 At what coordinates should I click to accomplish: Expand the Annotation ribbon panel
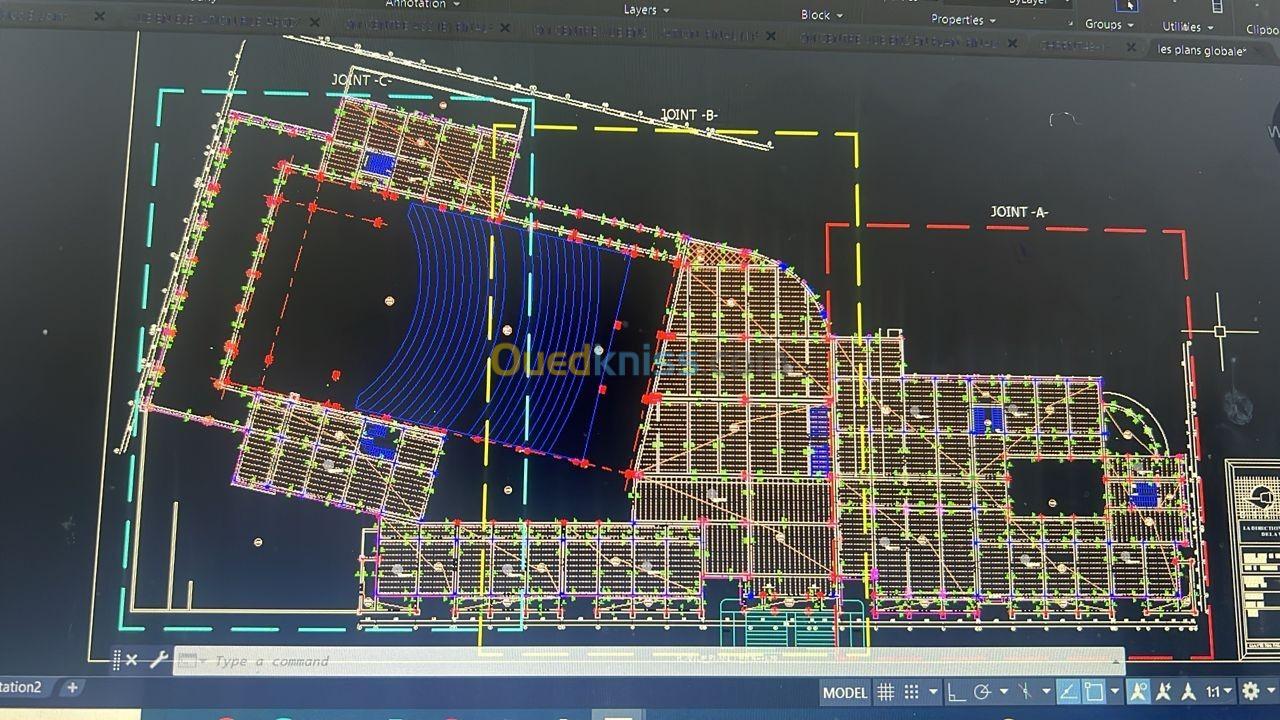pos(423,4)
